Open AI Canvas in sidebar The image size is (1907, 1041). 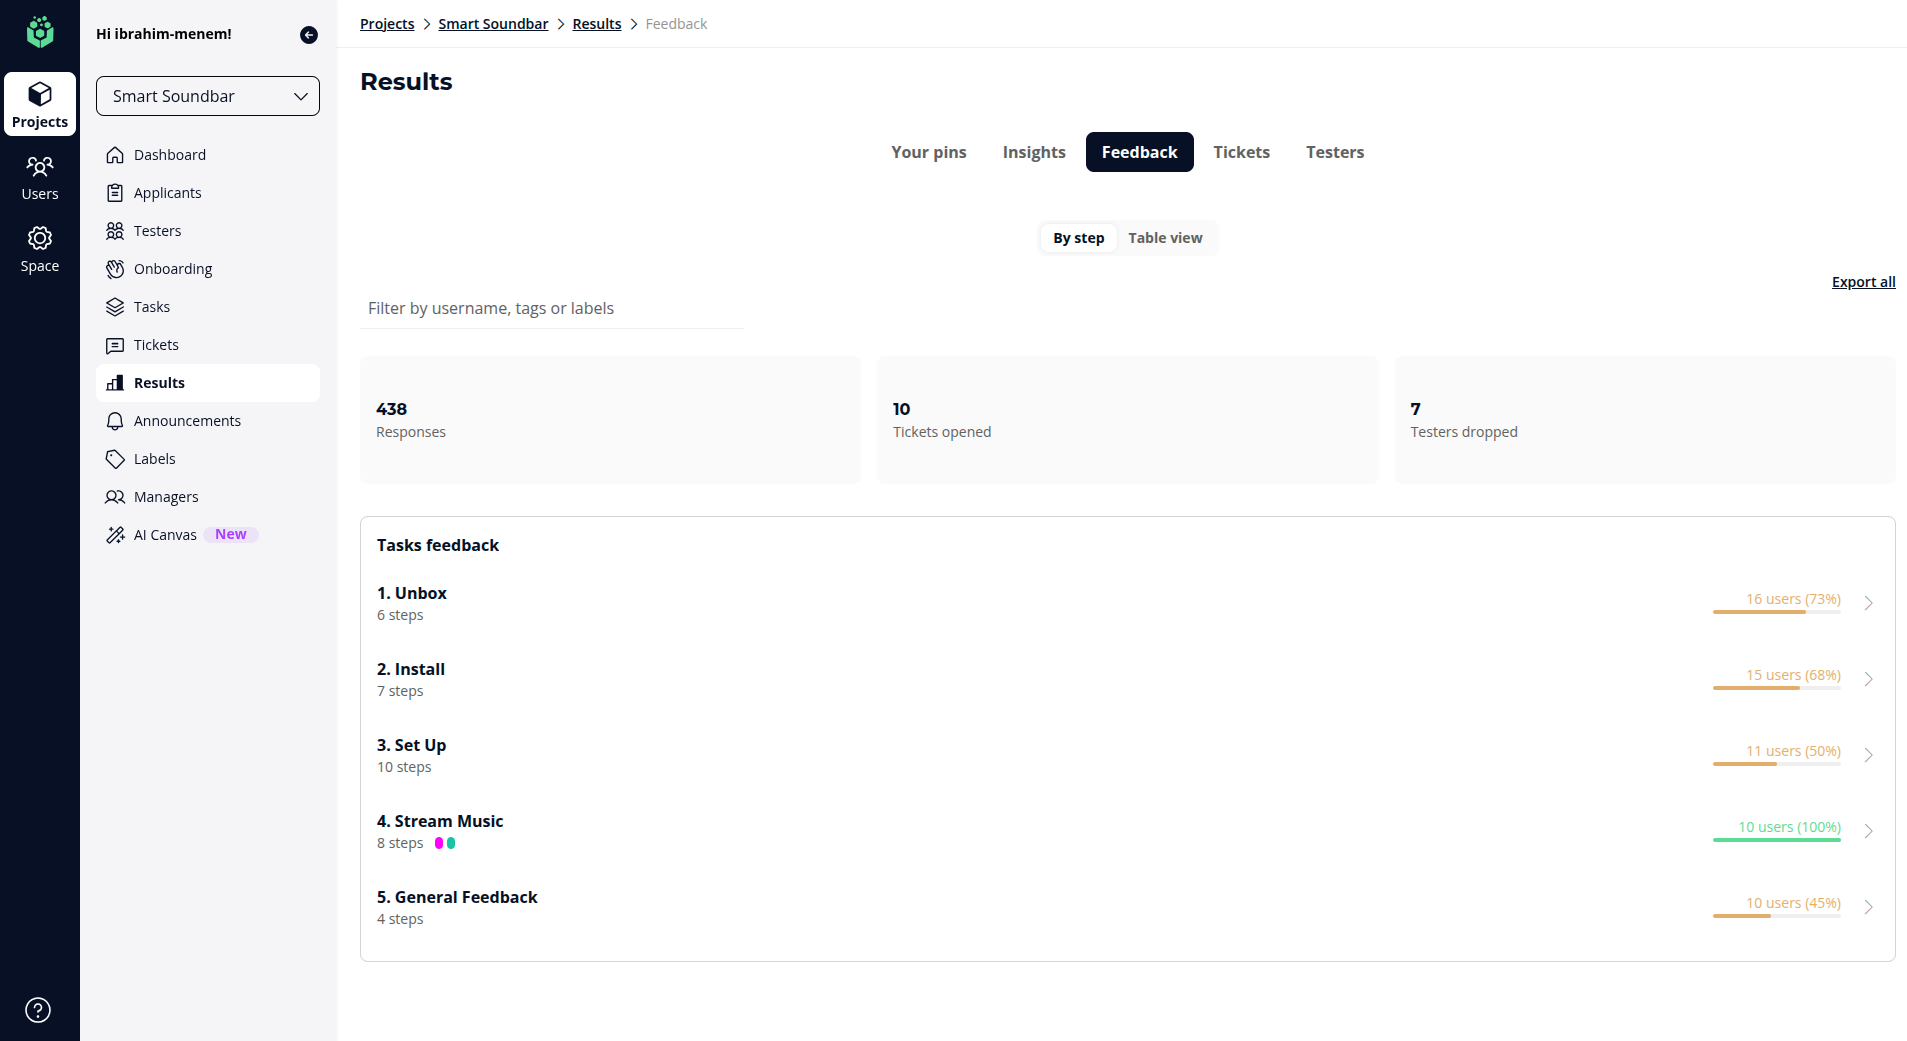(x=208, y=535)
